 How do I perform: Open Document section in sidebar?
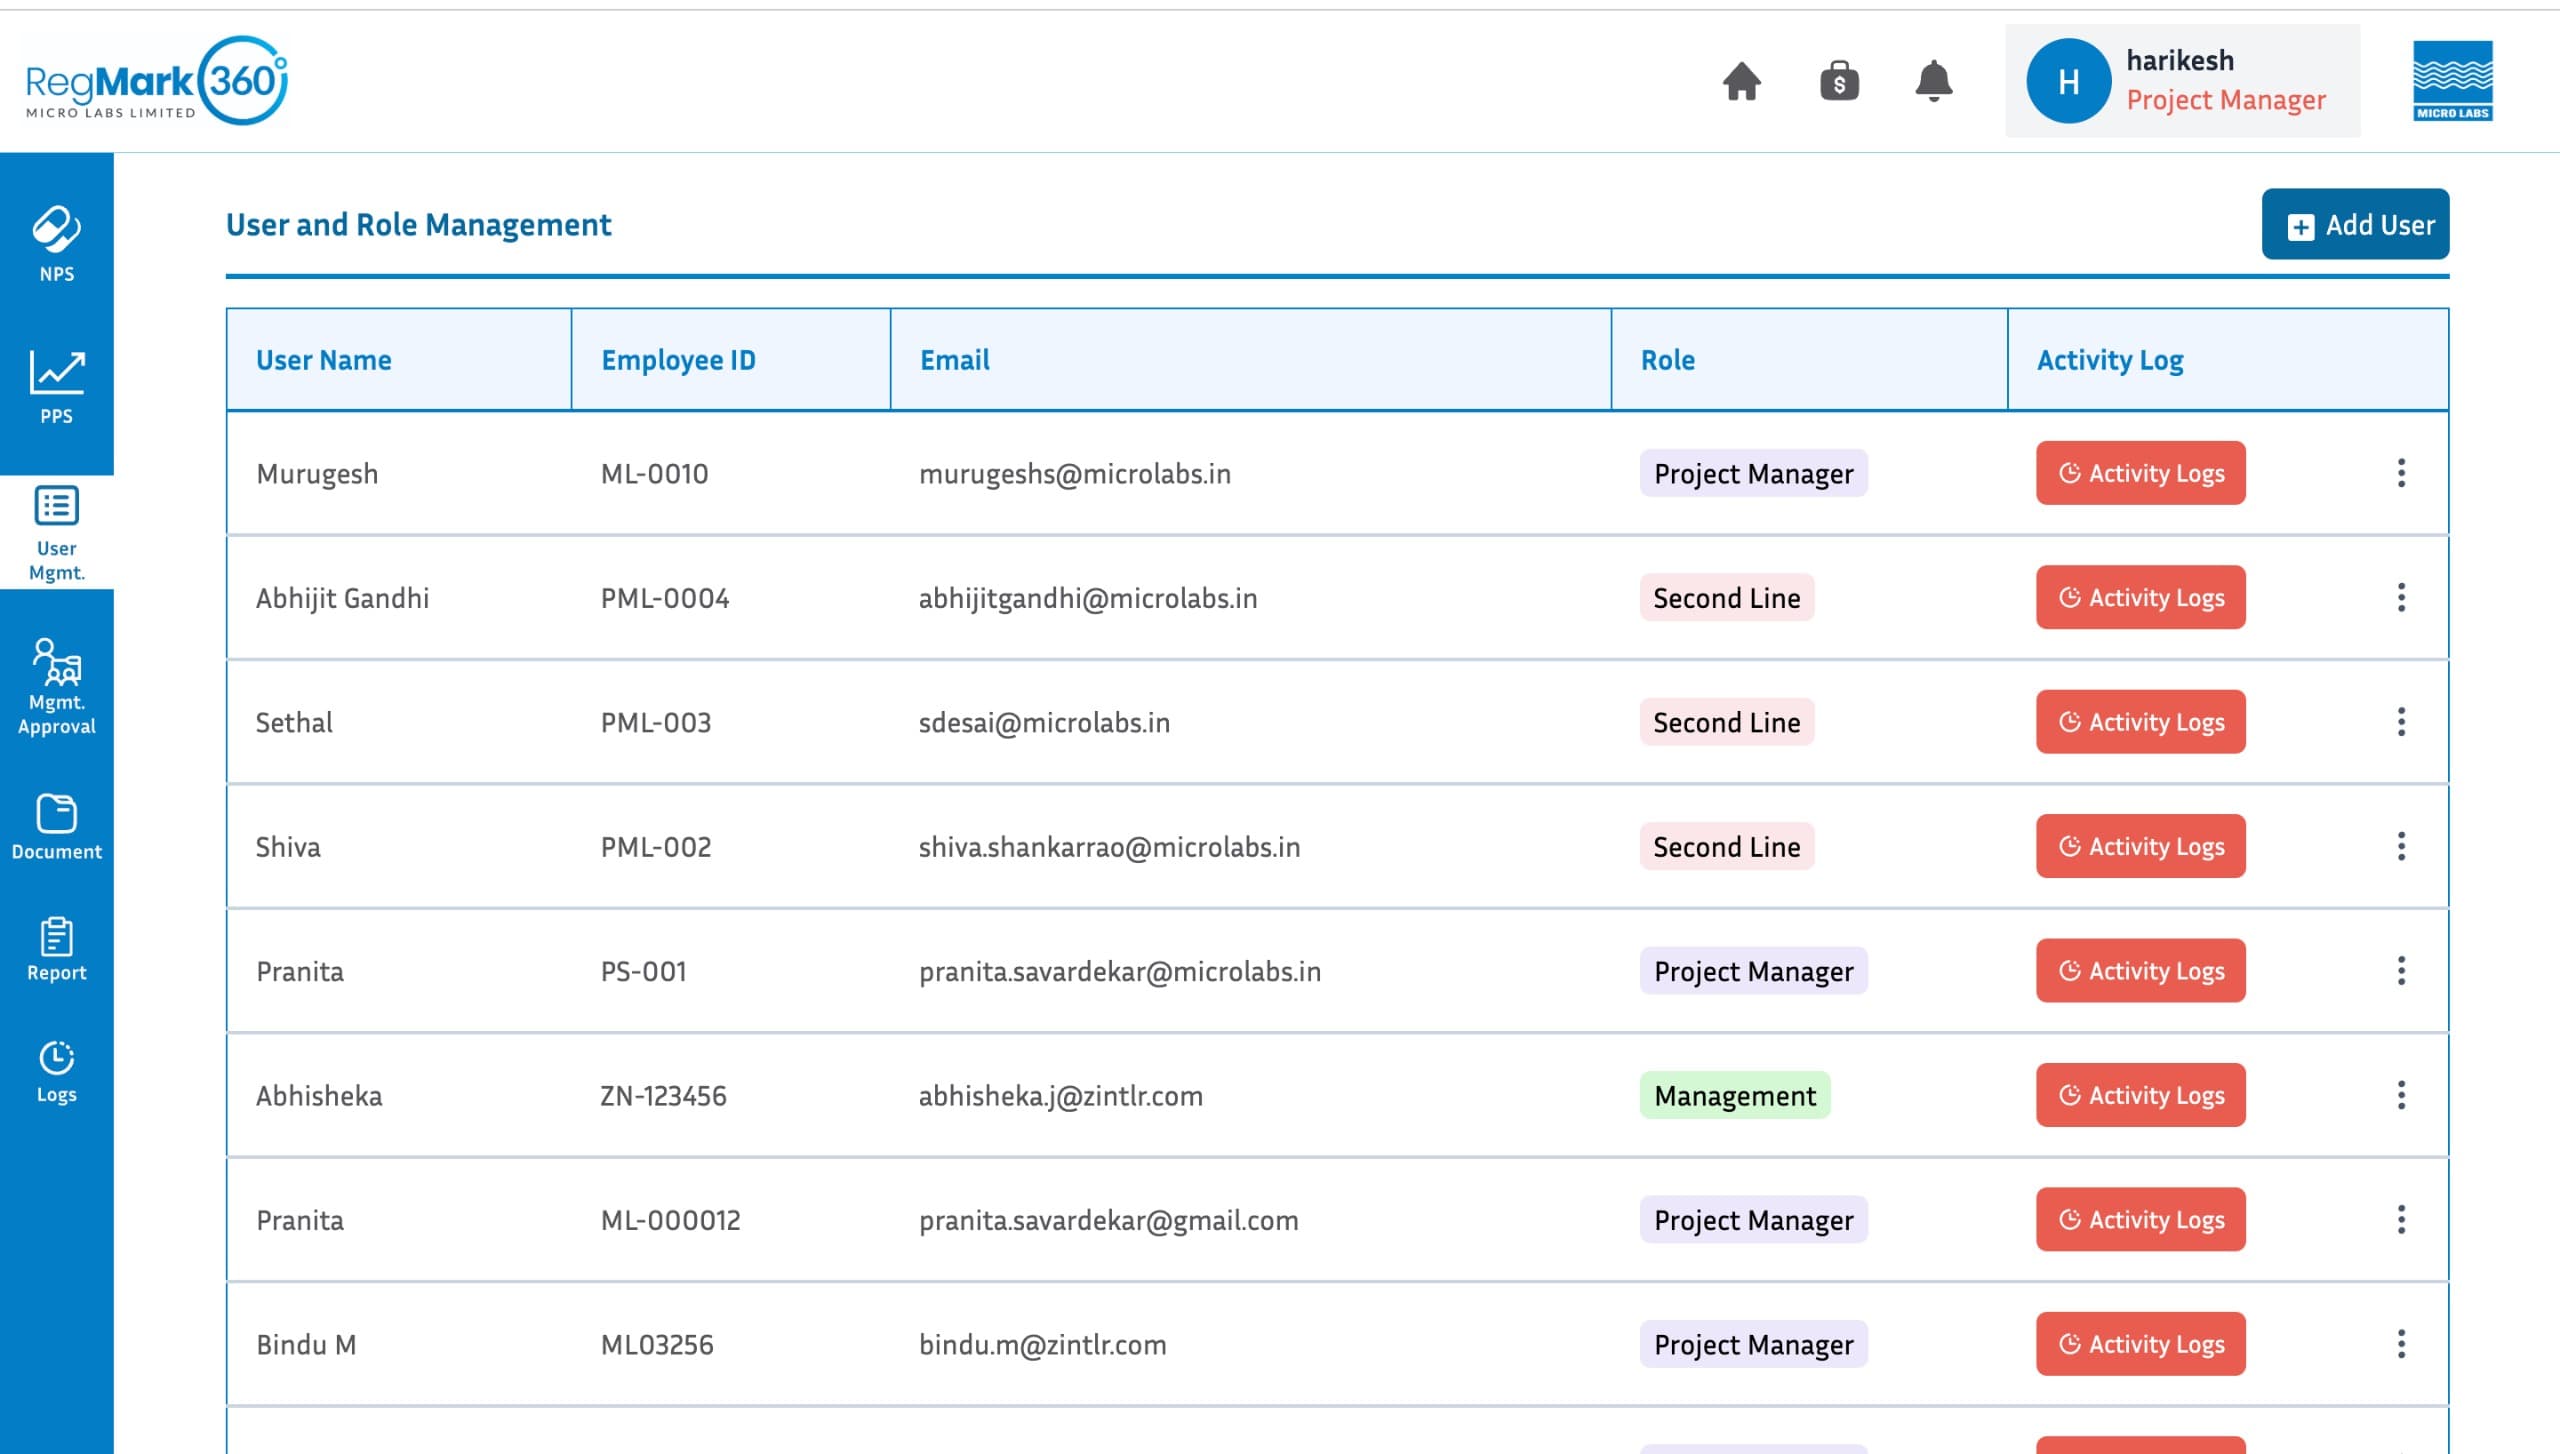57,827
